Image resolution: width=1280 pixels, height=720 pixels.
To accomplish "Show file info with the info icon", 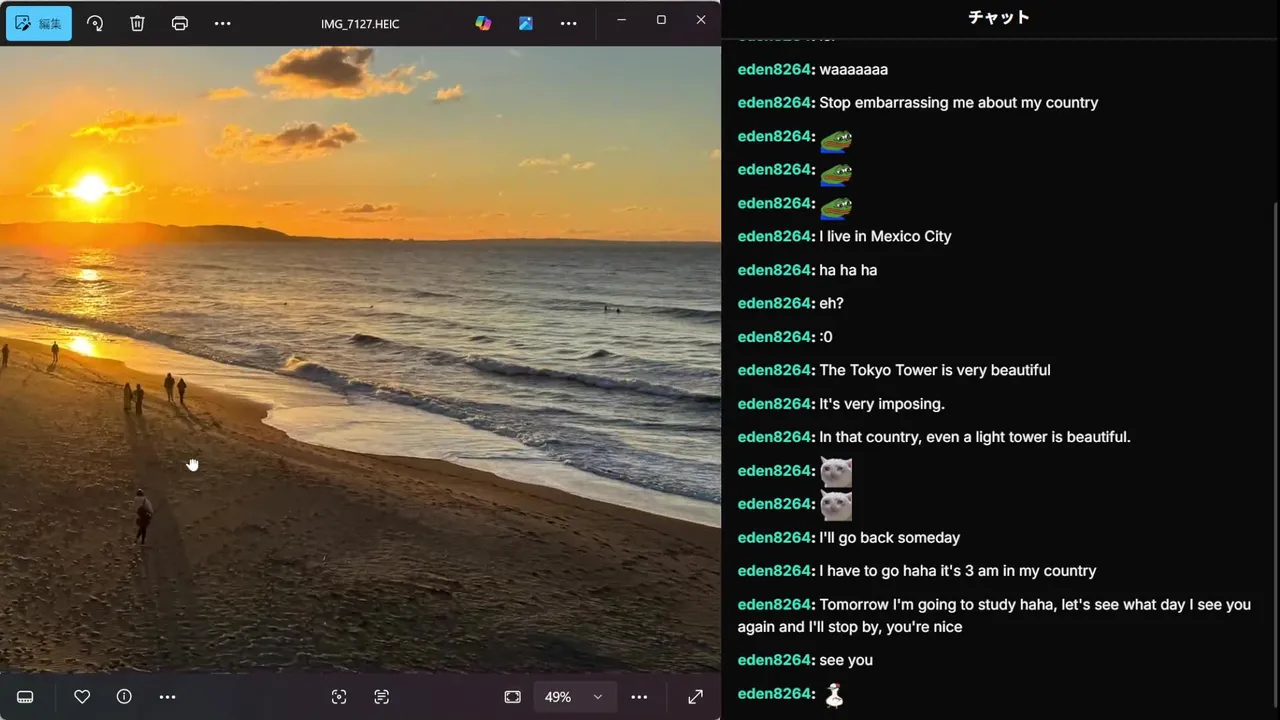I will coord(124,697).
